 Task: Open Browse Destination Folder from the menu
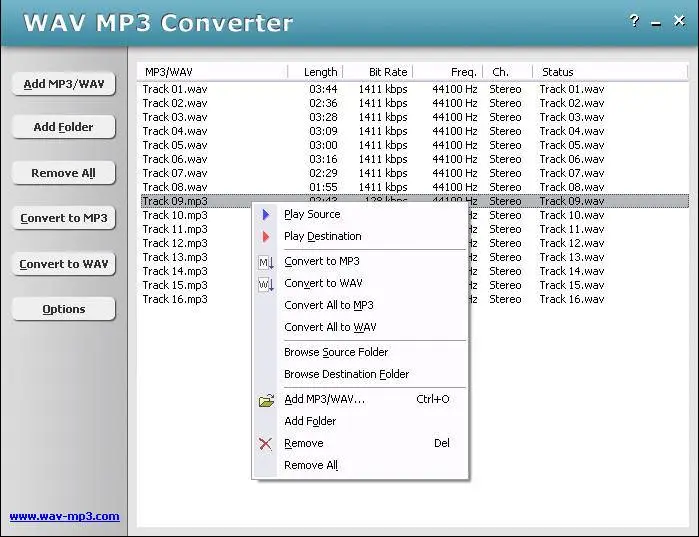click(x=360, y=374)
